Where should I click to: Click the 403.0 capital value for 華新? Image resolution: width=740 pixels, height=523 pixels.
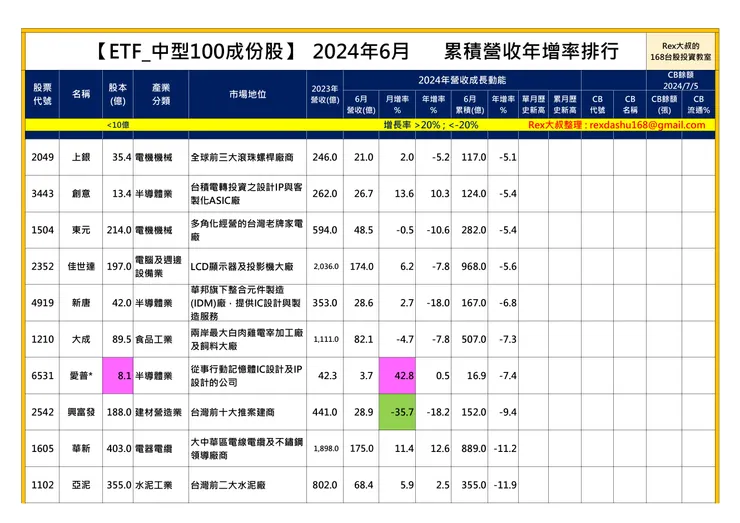(x=119, y=448)
